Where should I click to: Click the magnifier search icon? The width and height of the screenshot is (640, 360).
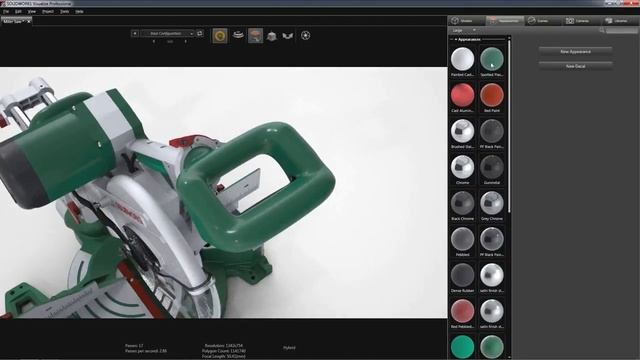(602, 30)
